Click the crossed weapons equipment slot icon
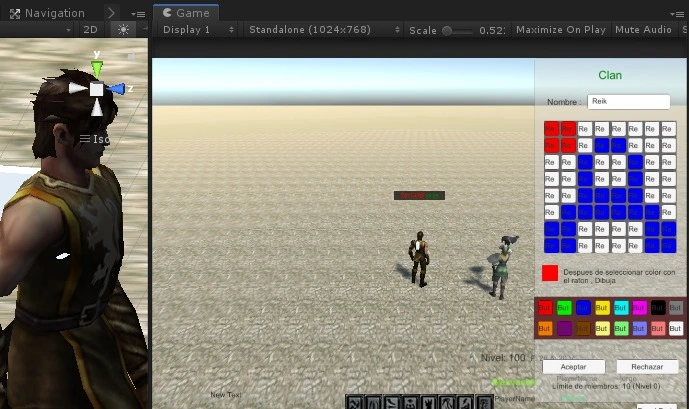The height and width of the screenshot is (409, 689). coord(355,403)
